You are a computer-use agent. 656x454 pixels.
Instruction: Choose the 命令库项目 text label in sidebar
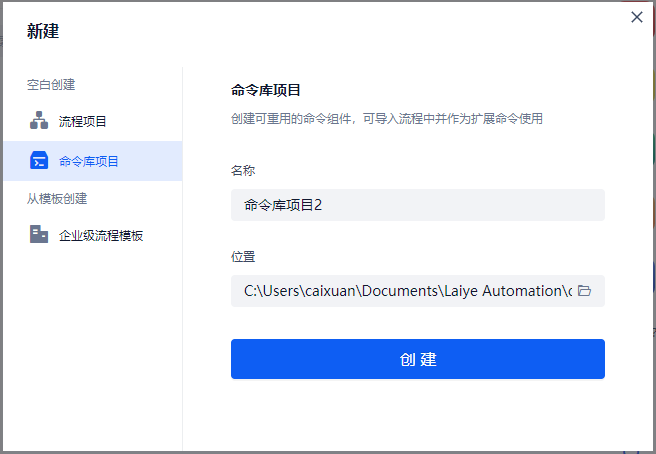pos(89,161)
